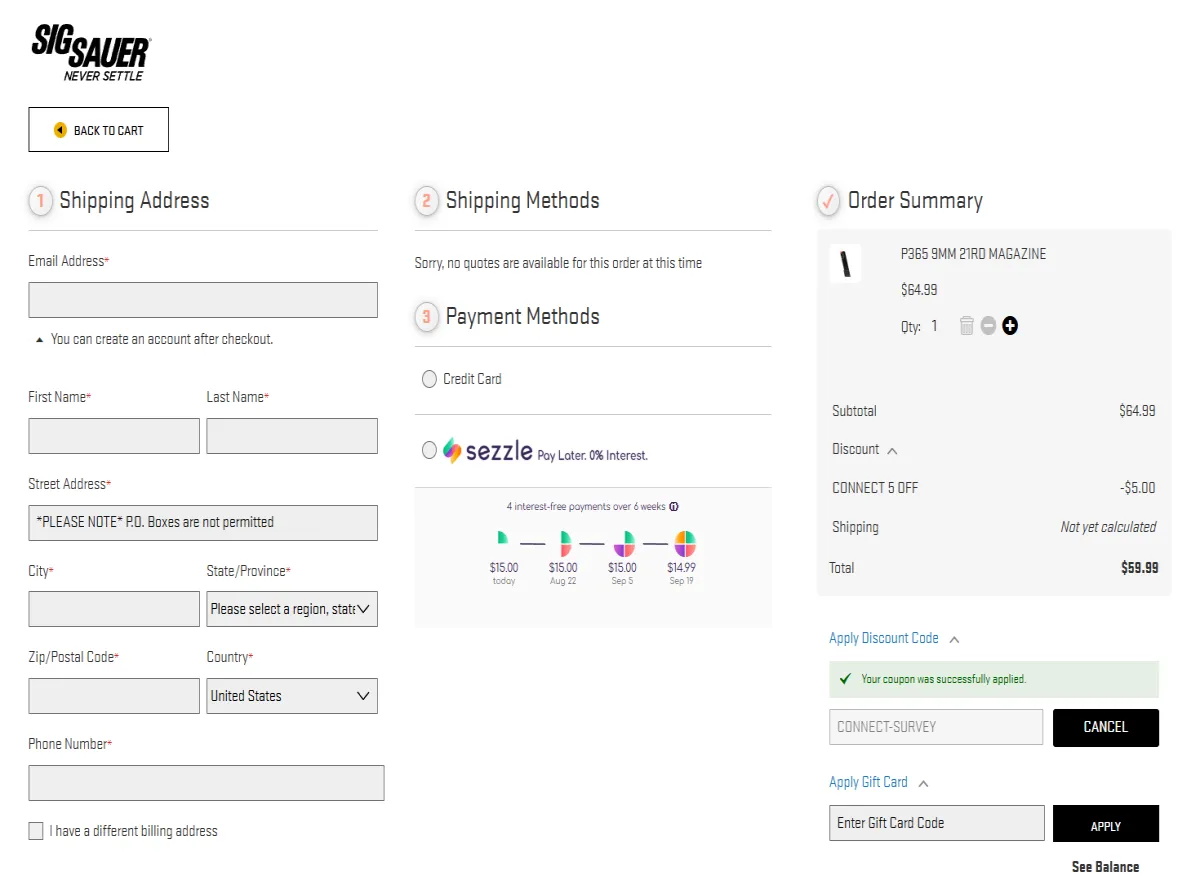1200x887 pixels.
Task: Cancel the applied coupon code
Action: [x=1106, y=727]
